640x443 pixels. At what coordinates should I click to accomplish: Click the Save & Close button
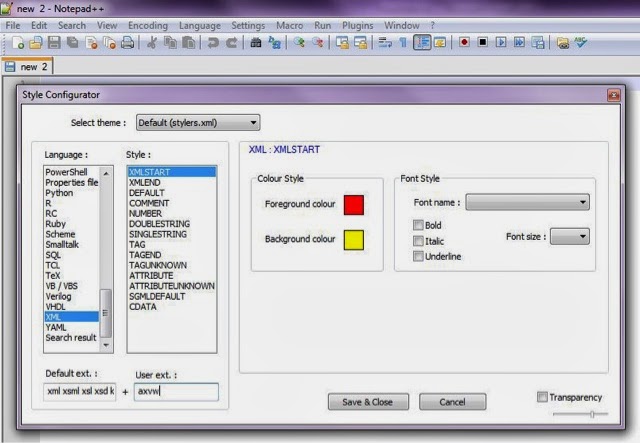(x=368, y=402)
